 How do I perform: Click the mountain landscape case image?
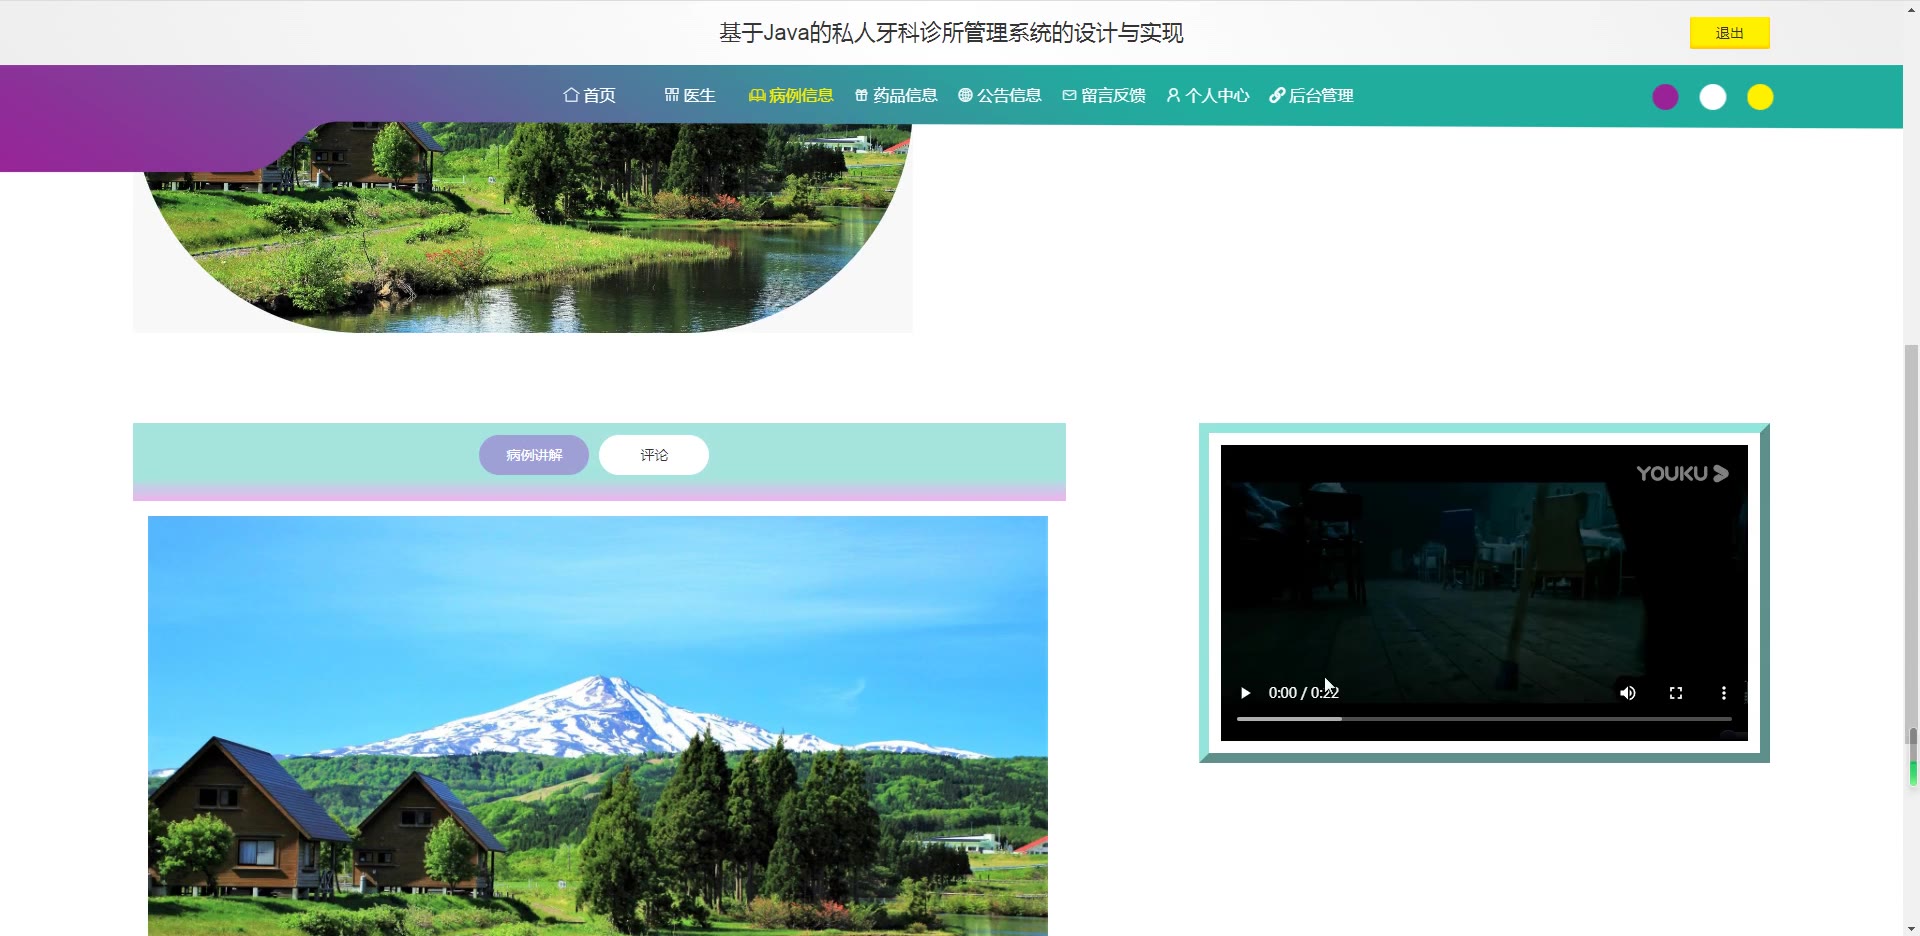click(598, 726)
